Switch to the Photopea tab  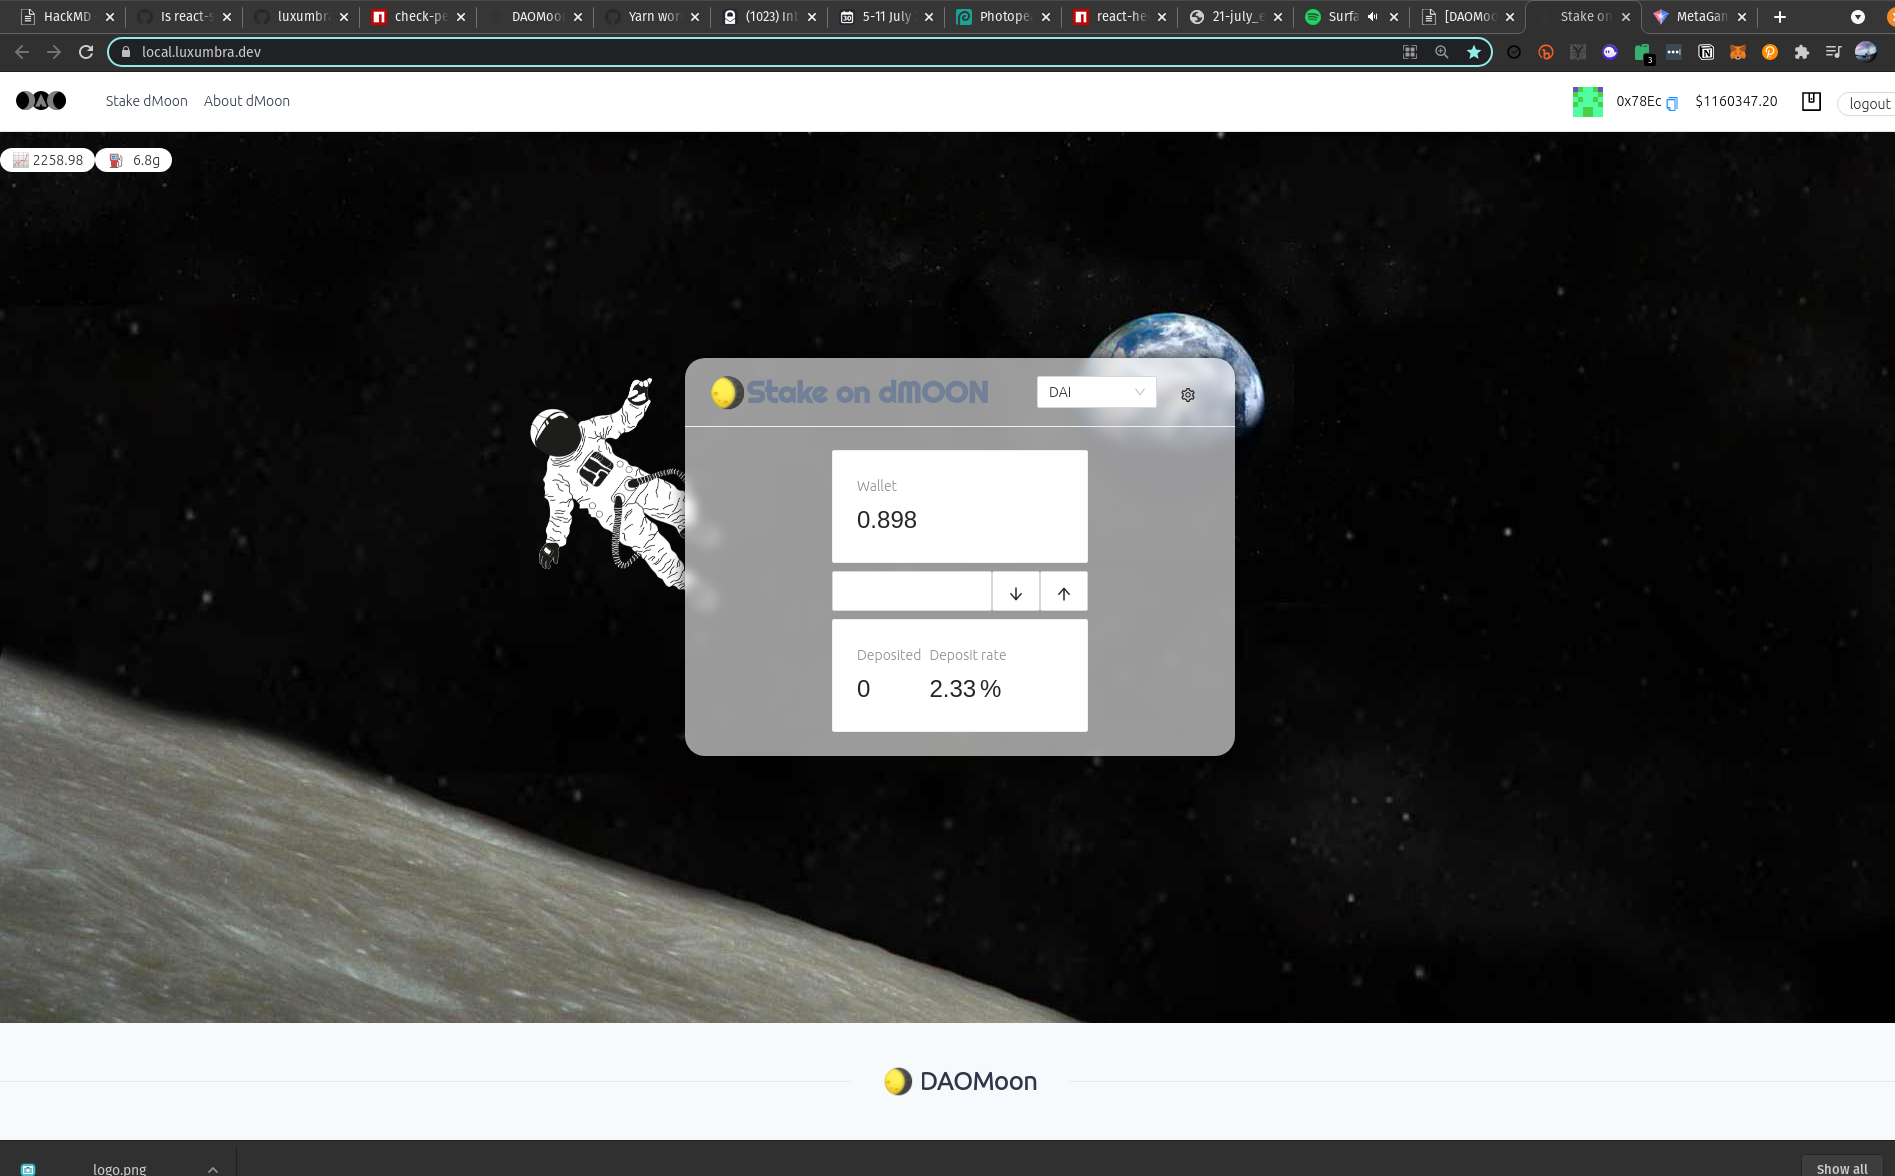tap(1003, 17)
